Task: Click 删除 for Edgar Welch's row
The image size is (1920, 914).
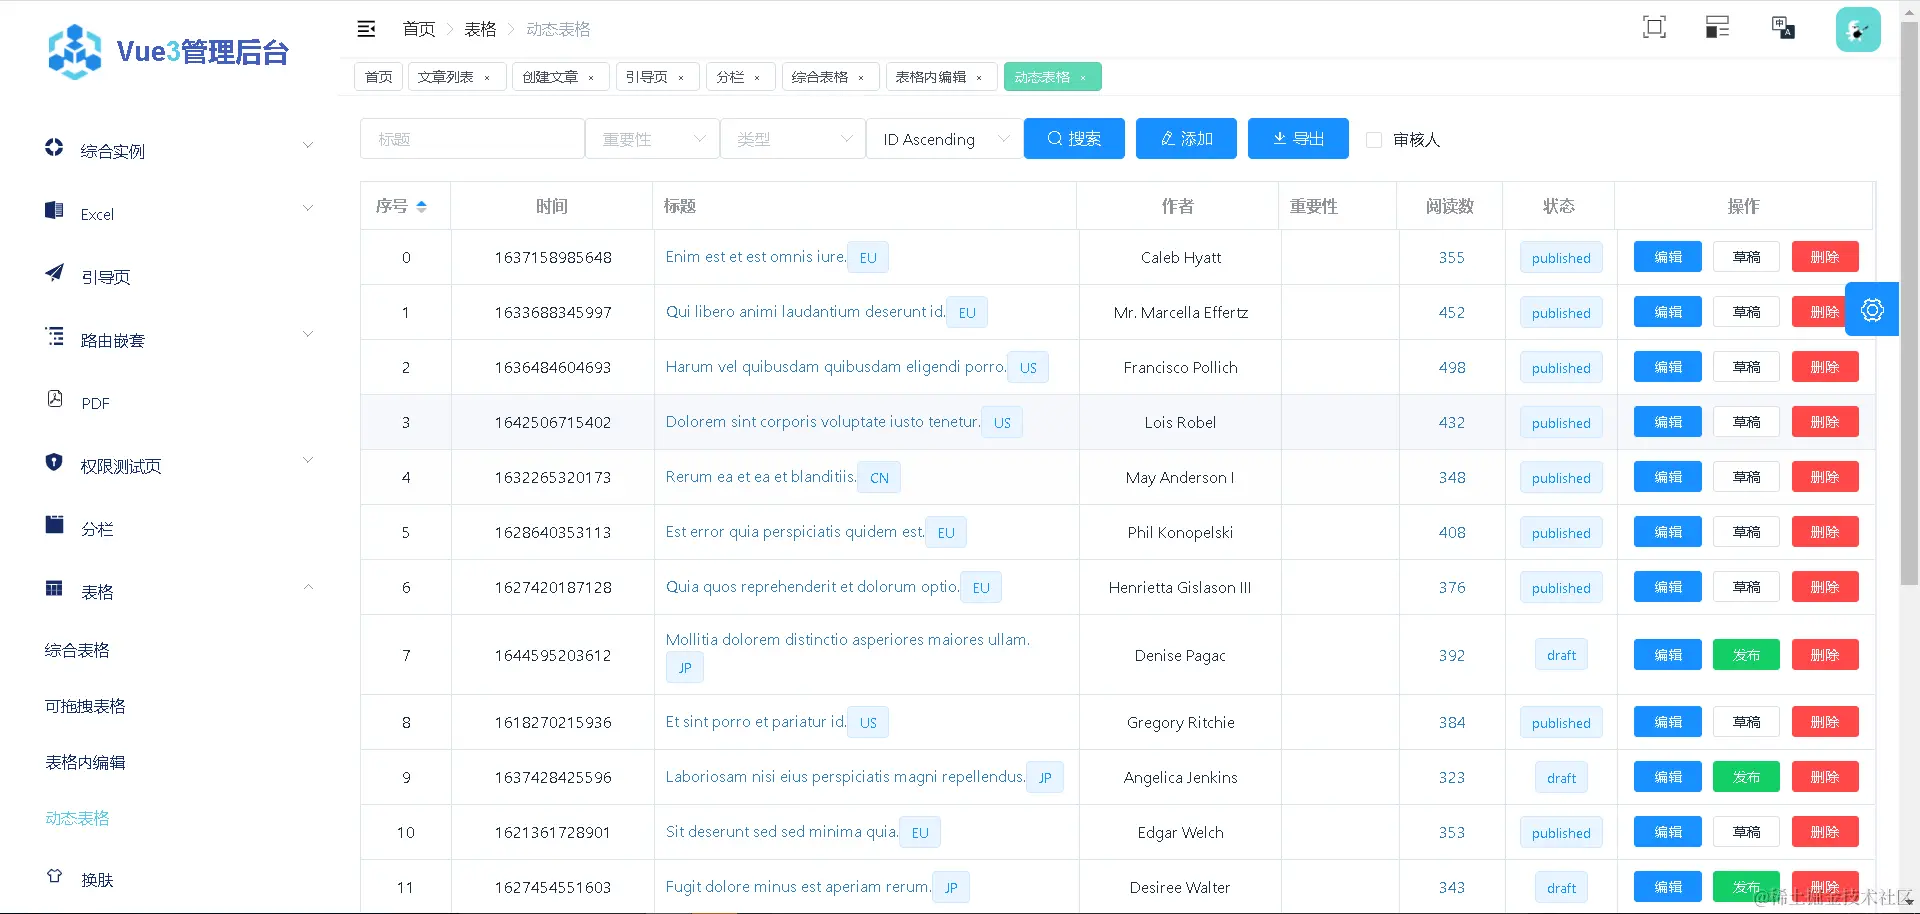Action: point(1825,832)
